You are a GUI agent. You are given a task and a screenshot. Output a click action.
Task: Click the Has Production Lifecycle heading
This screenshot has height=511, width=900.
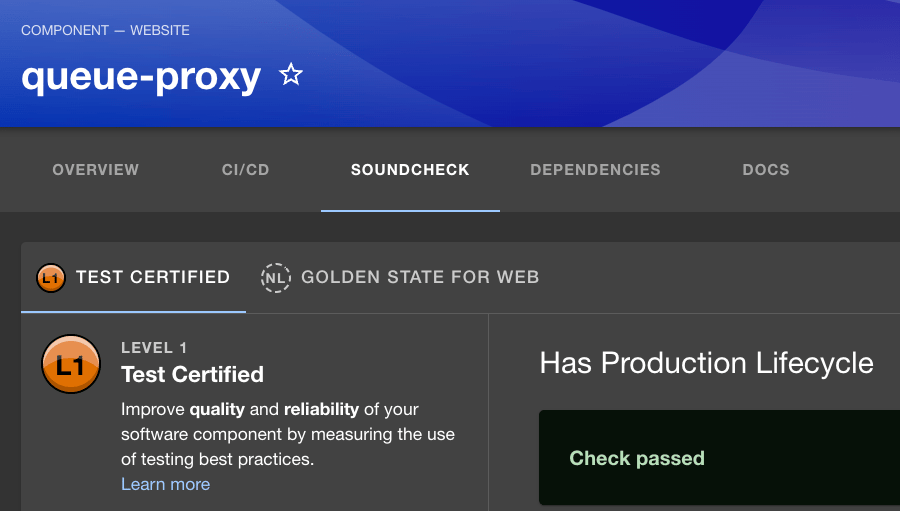pos(707,363)
